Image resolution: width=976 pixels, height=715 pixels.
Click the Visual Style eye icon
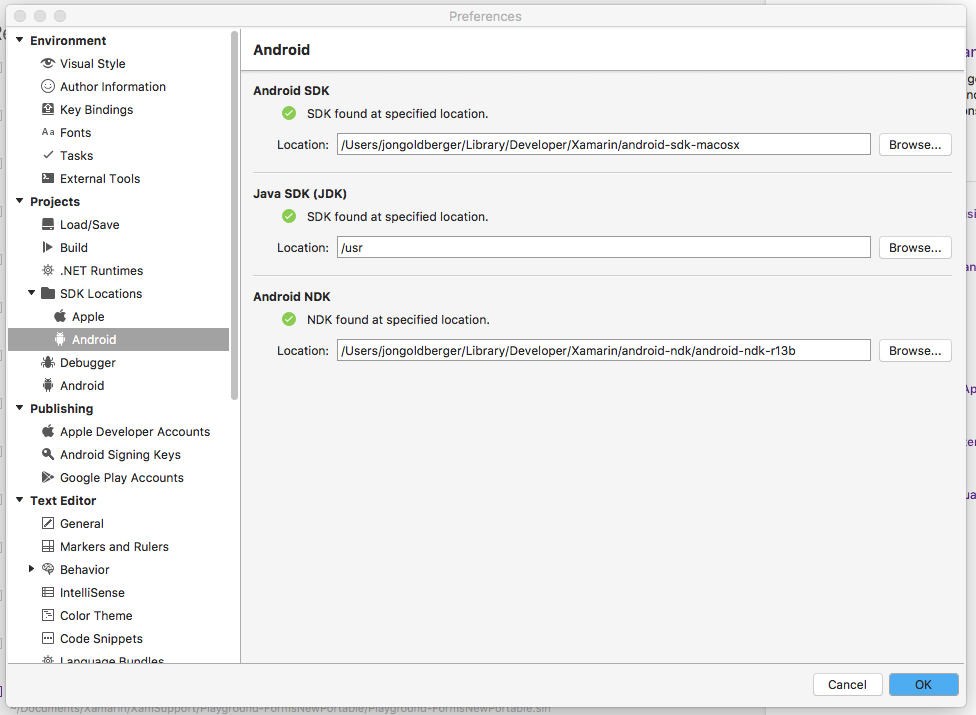(48, 63)
